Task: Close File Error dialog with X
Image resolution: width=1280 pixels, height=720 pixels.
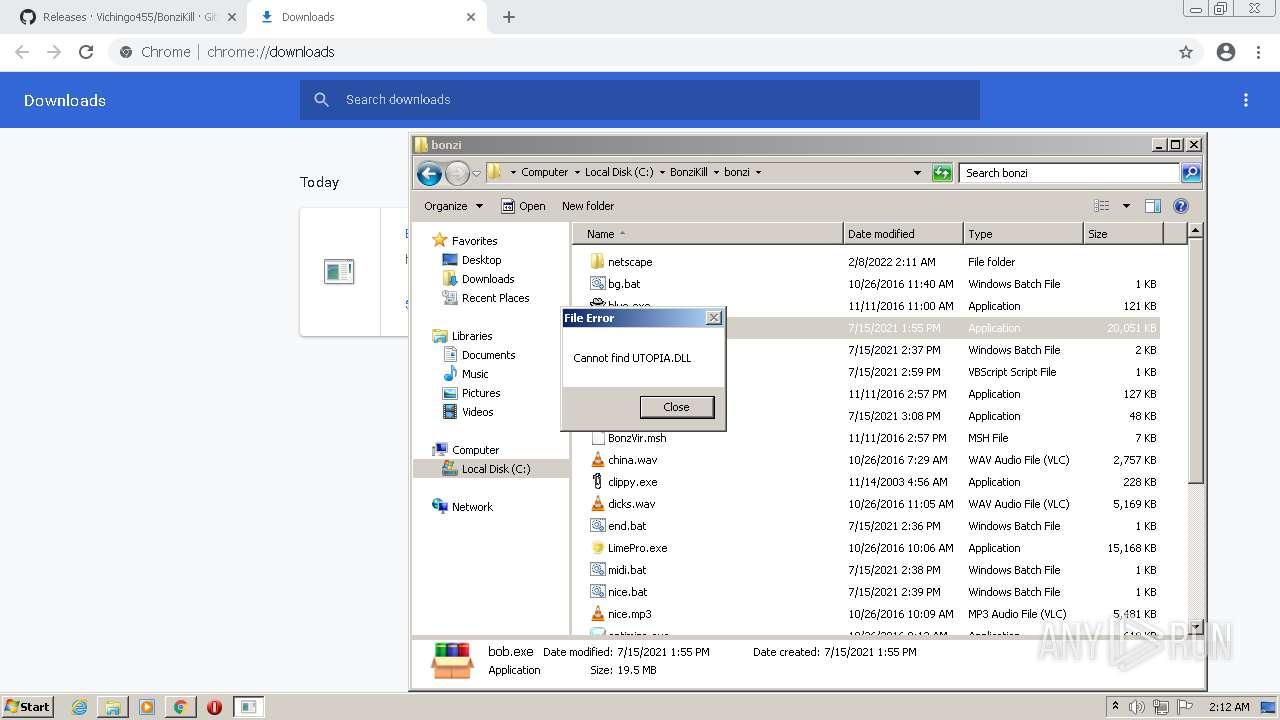Action: coord(713,318)
